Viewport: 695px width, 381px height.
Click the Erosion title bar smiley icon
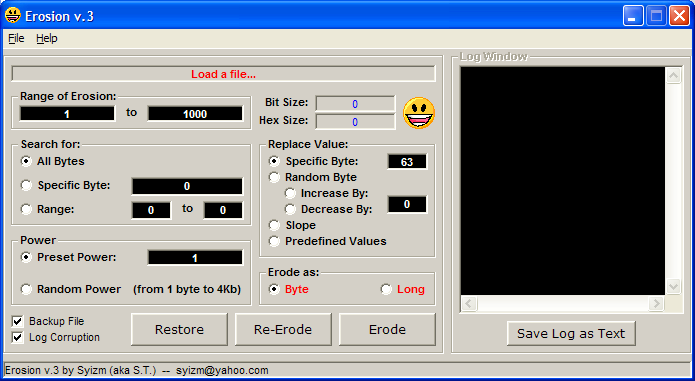(x=13, y=16)
